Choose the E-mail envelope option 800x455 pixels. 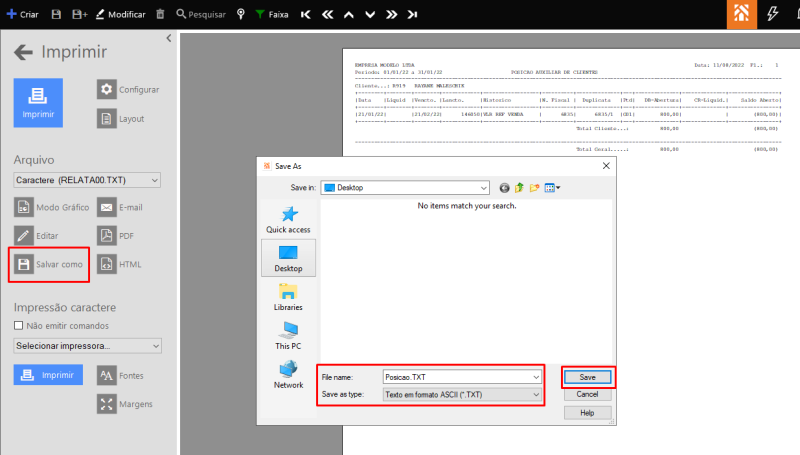click(120, 207)
